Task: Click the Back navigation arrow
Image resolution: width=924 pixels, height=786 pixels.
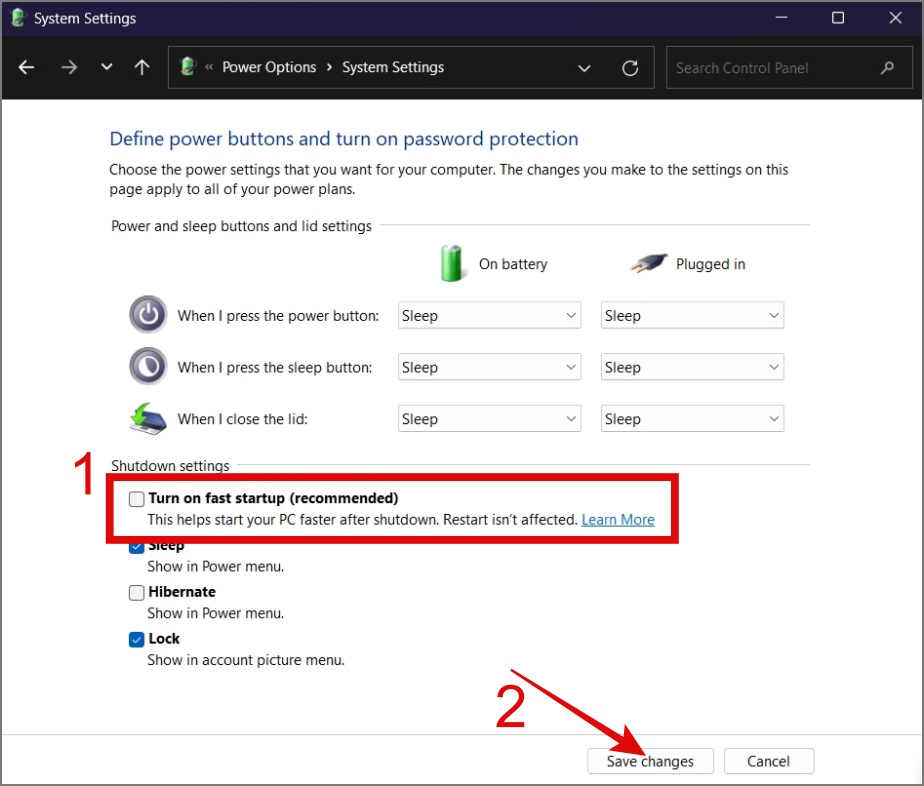Action: (27, 68)
